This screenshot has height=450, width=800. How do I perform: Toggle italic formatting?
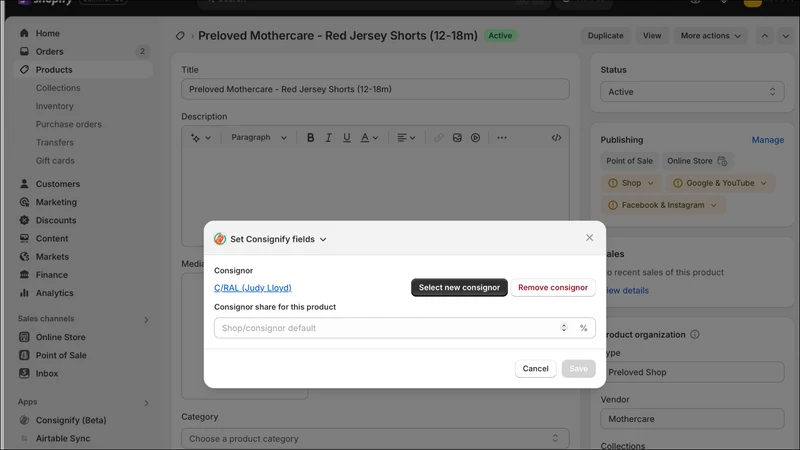[x=329, y=138]
